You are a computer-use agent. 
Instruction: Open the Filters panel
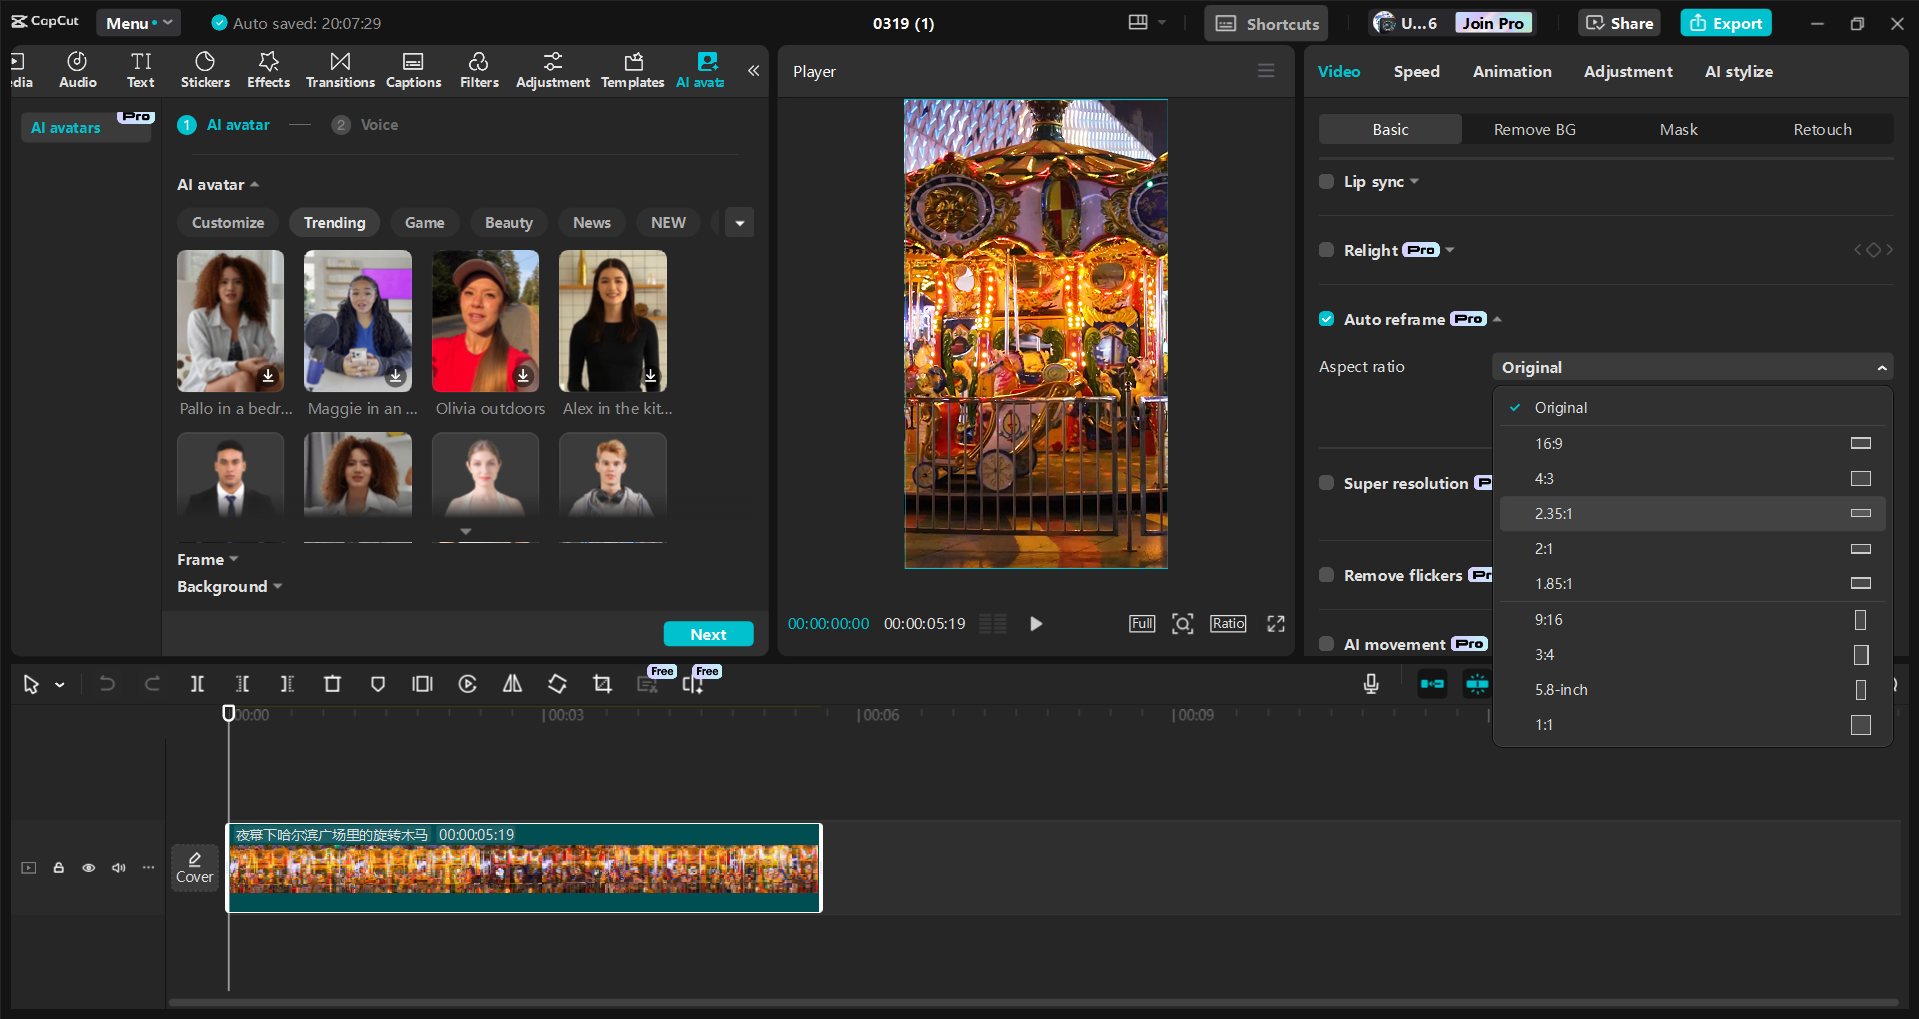479,69
